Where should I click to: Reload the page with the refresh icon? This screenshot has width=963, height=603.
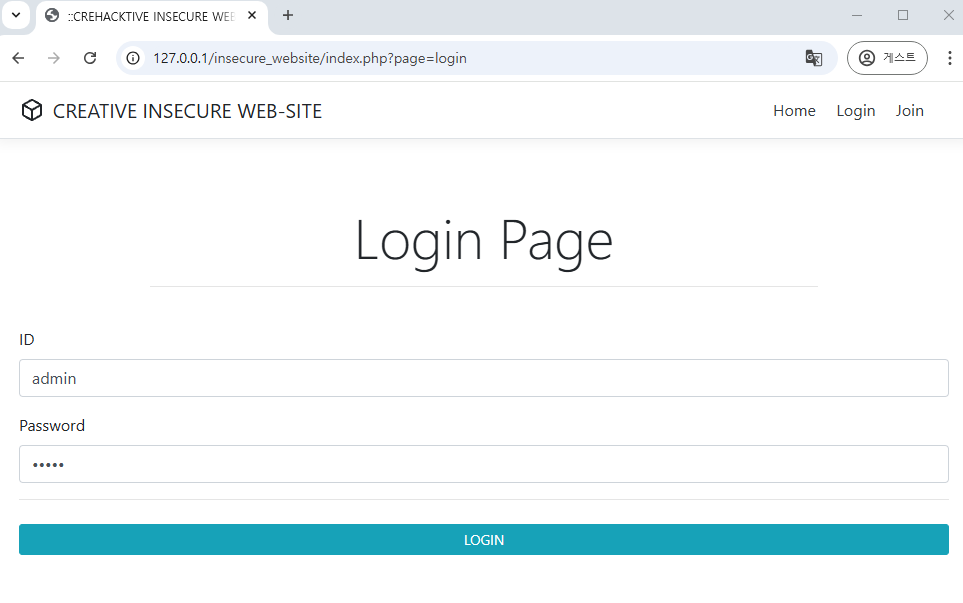pyautogui.click(x=90, y=58)
